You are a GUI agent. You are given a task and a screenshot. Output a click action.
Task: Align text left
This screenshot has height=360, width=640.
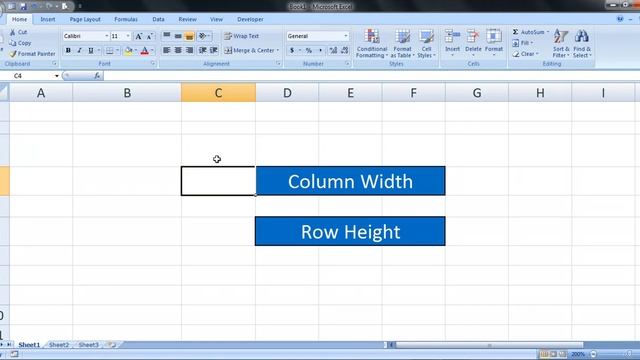pyautogui.click(x=167, y=50)
